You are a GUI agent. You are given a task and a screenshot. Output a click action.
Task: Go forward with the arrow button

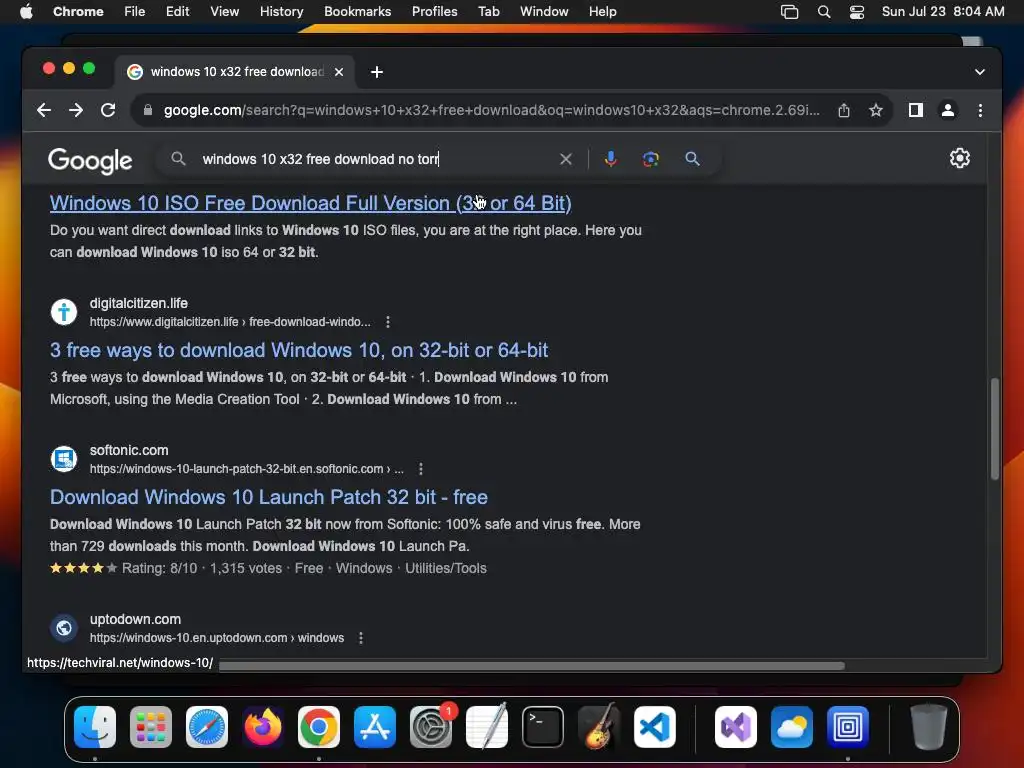(76, 110)
